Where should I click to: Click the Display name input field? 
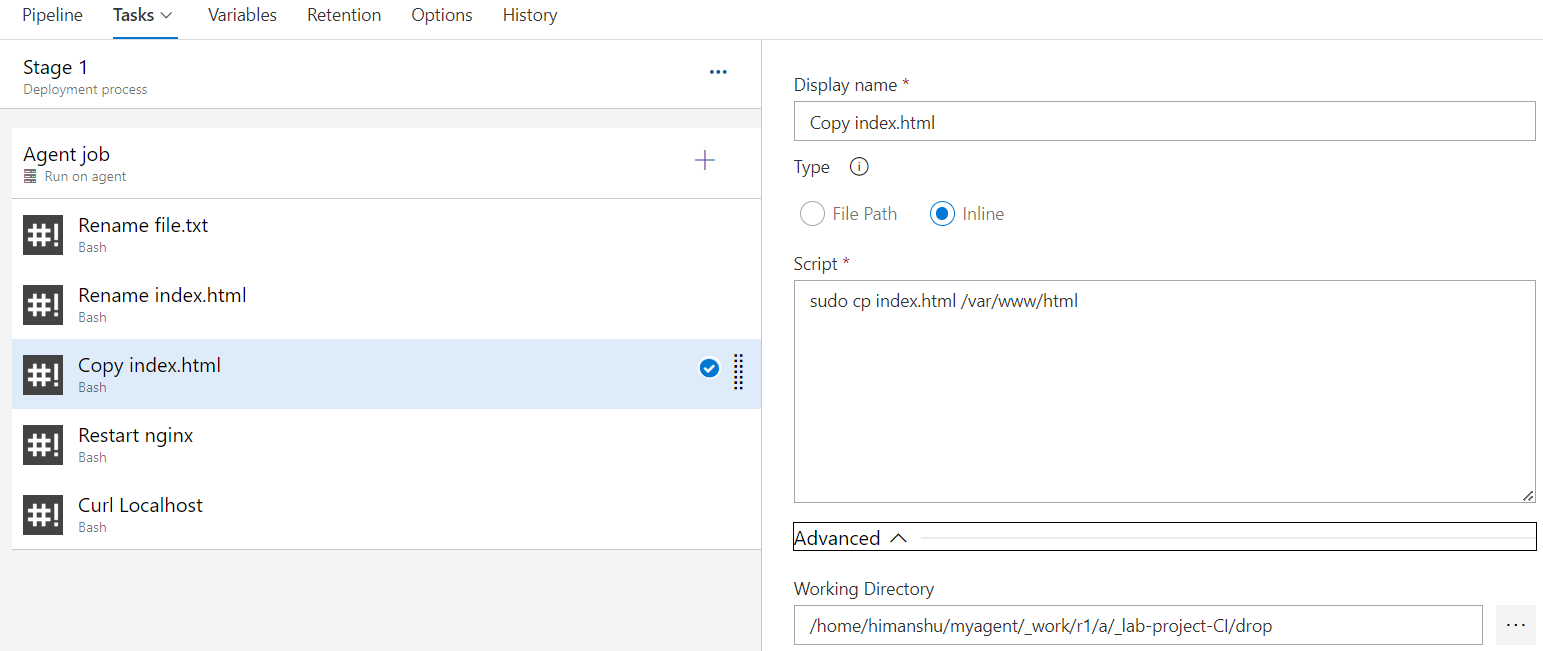click(x=1164, y=121)
